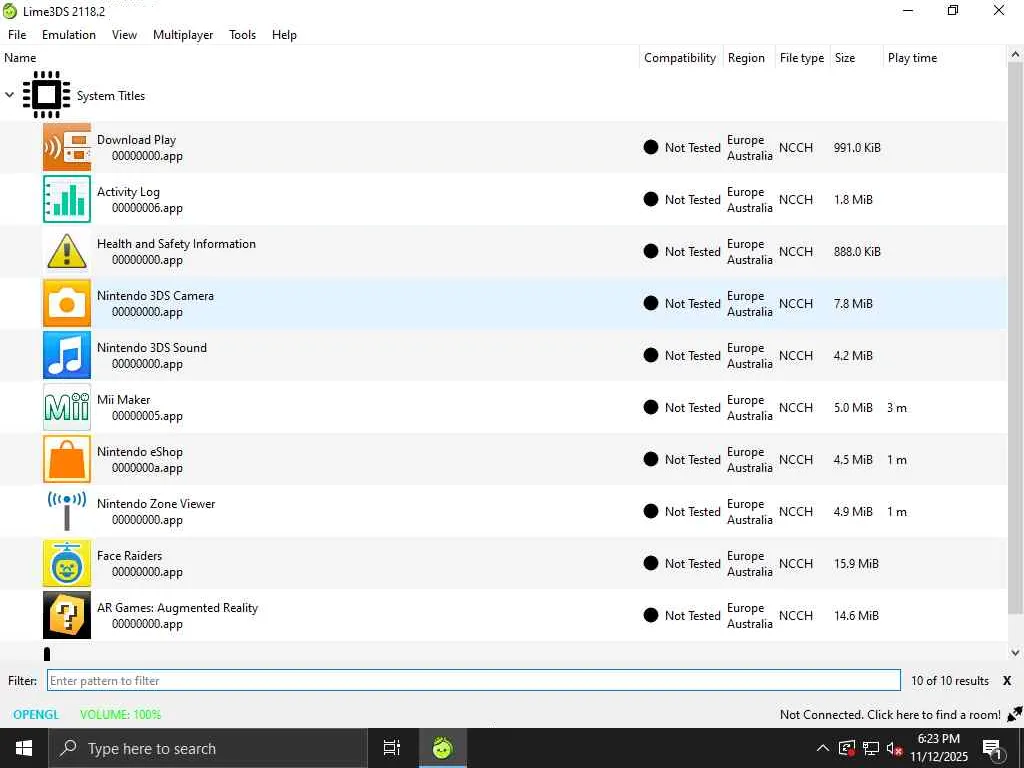This screenshot has width=1024, height=768.
Task: Click Nintendo Zone Viewer's Europe Australia region
Action: [x=750, y=511]
